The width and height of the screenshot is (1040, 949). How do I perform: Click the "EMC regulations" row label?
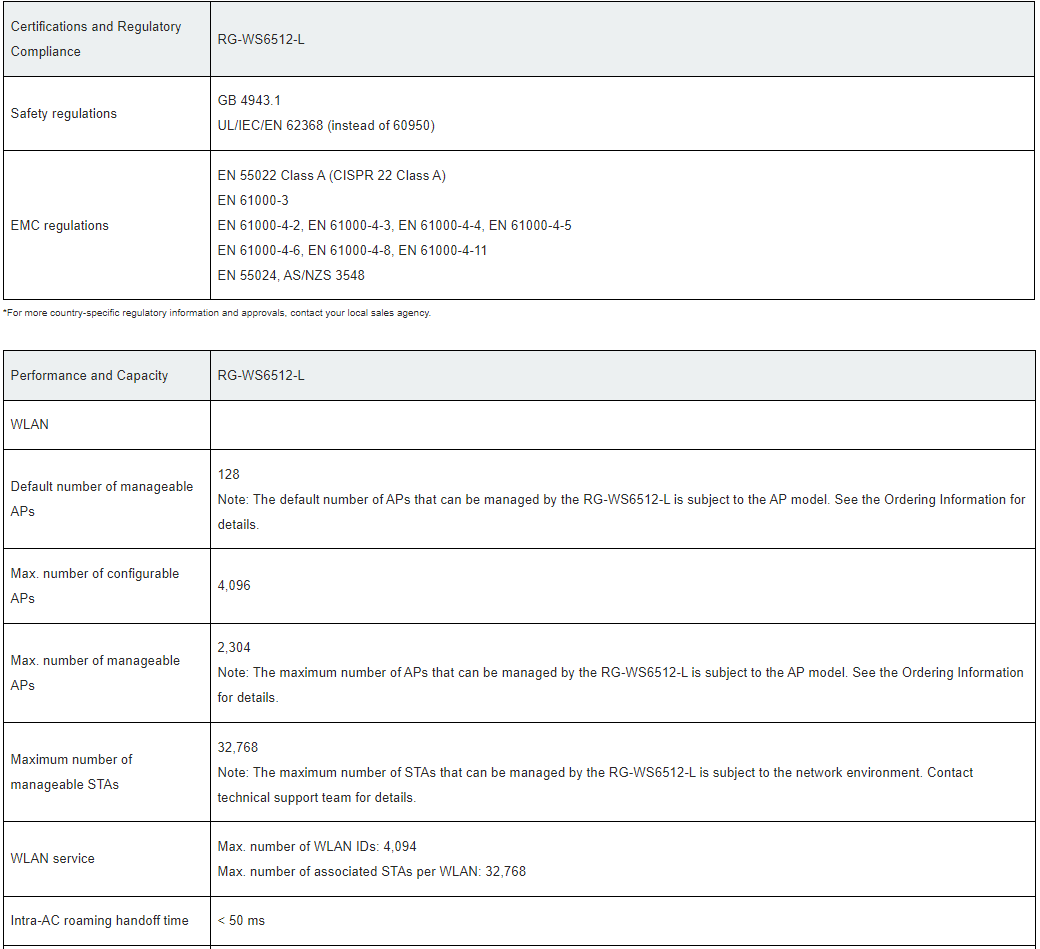click(x=60, y=225)
